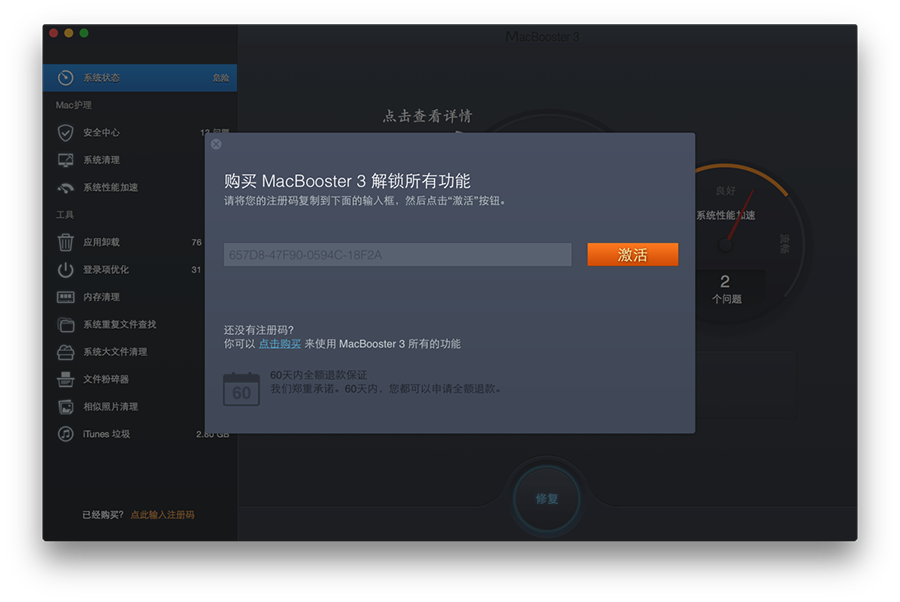
Task: Click the "2 个问题" gauge readout
Action: pos(726,289)
